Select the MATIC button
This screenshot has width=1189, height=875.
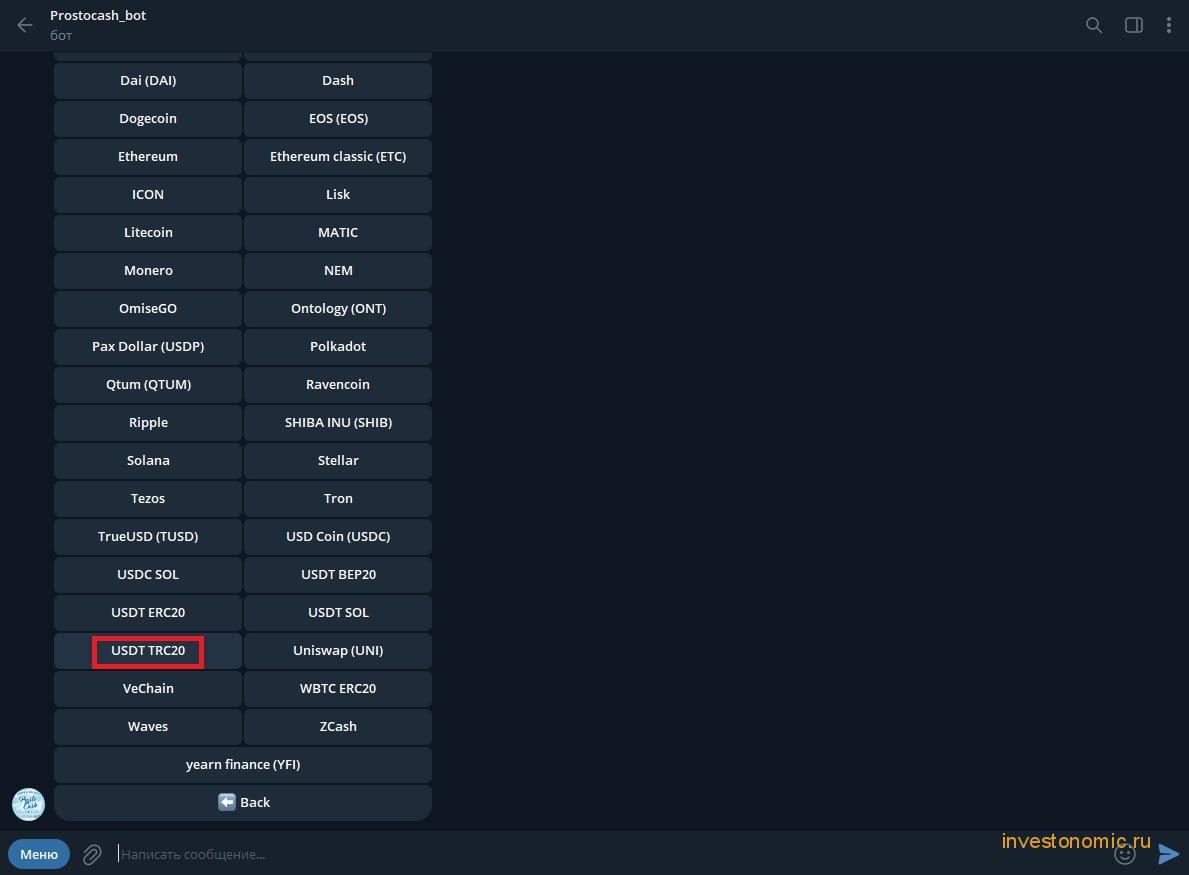(338, 232)
